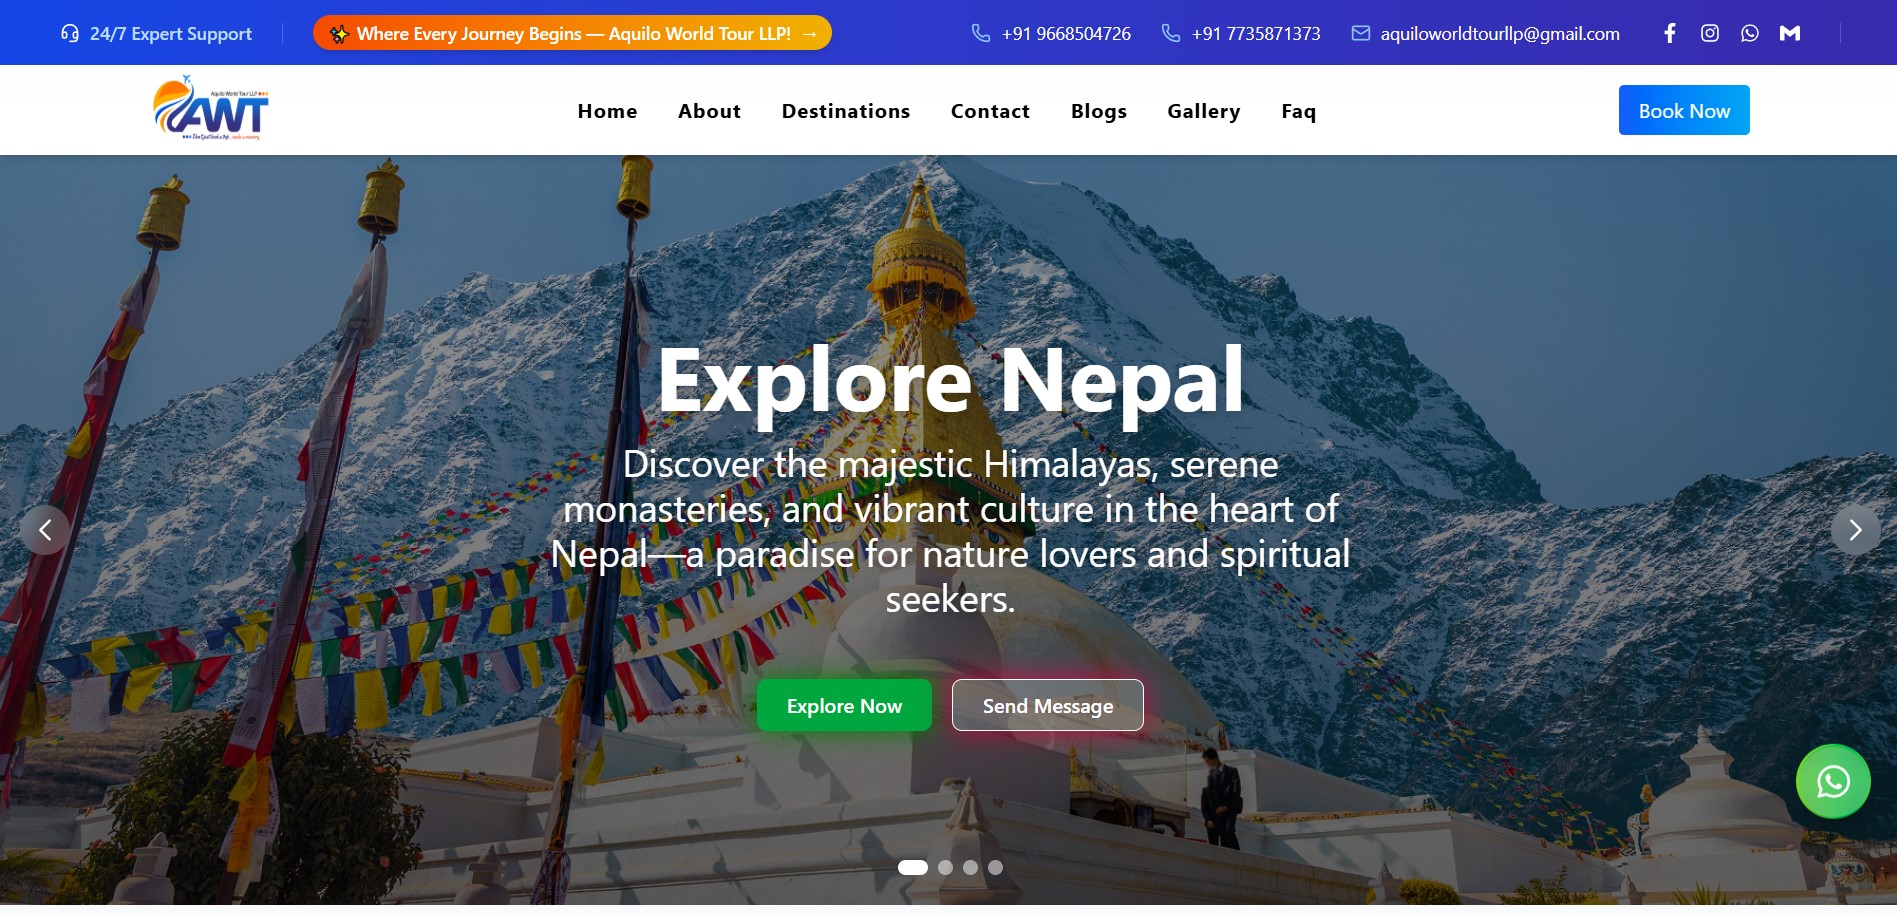Select the second carousel dot indicator
The image size is (1897, 915).
(x=945, y=867)
